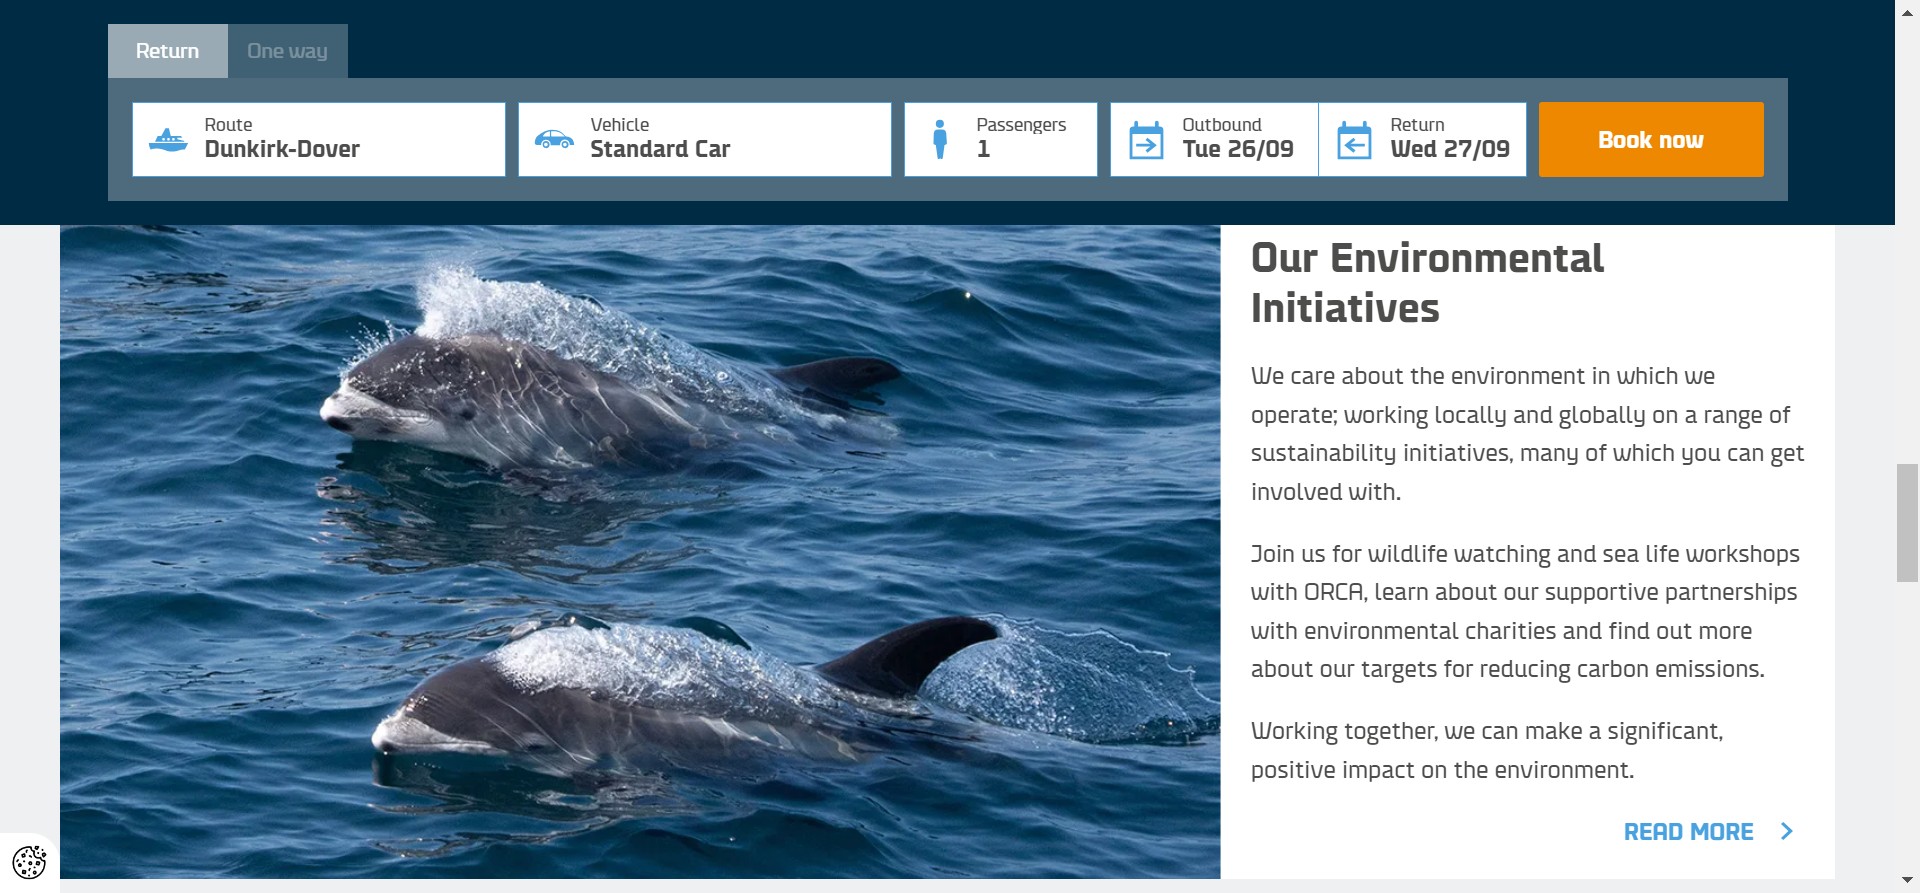1920x893 pixels.
Task: Click the arrow next to Read More
Action: point(1787,831)
